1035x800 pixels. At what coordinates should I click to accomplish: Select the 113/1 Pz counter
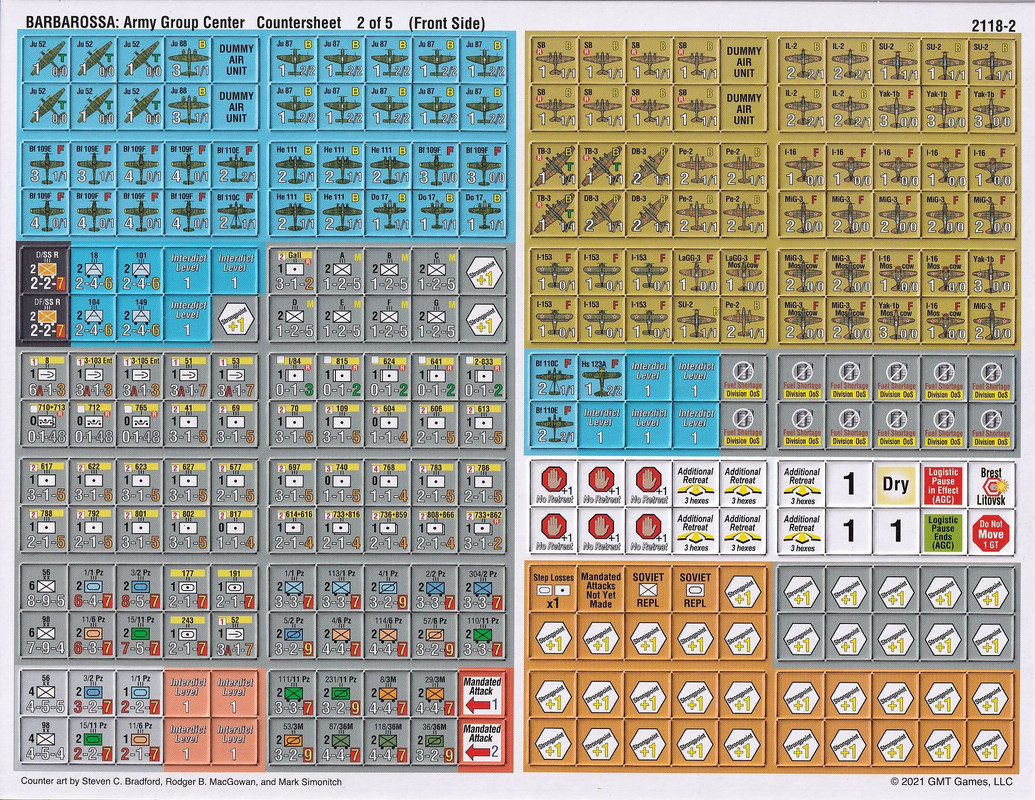click(x=342, y=589)
